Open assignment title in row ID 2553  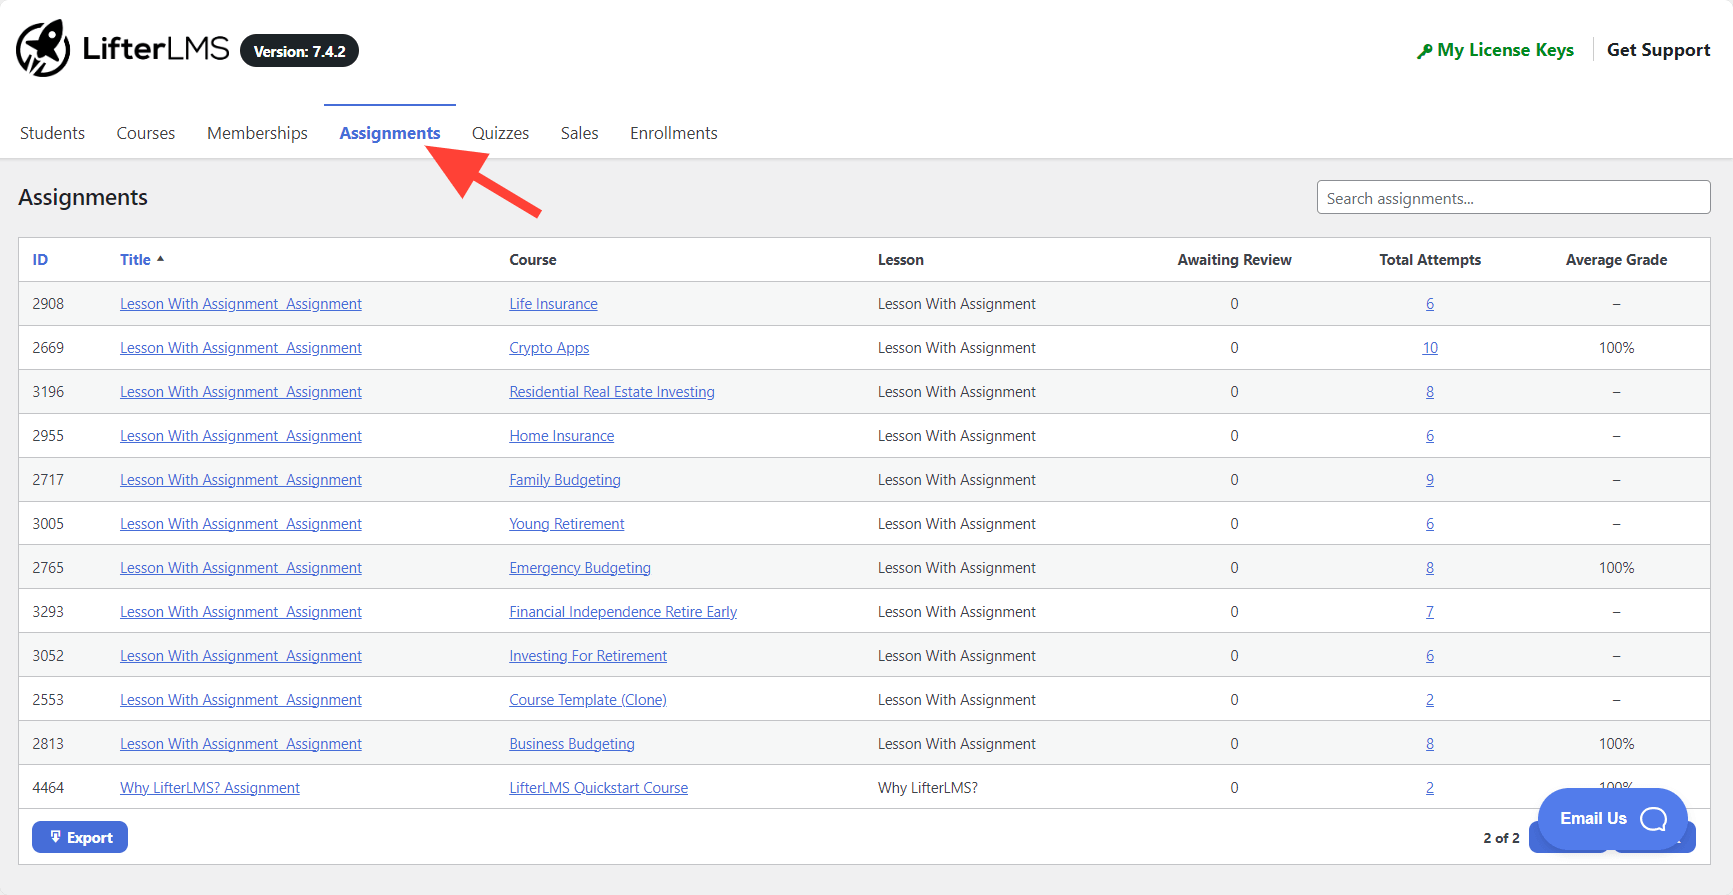coord(241,700)
